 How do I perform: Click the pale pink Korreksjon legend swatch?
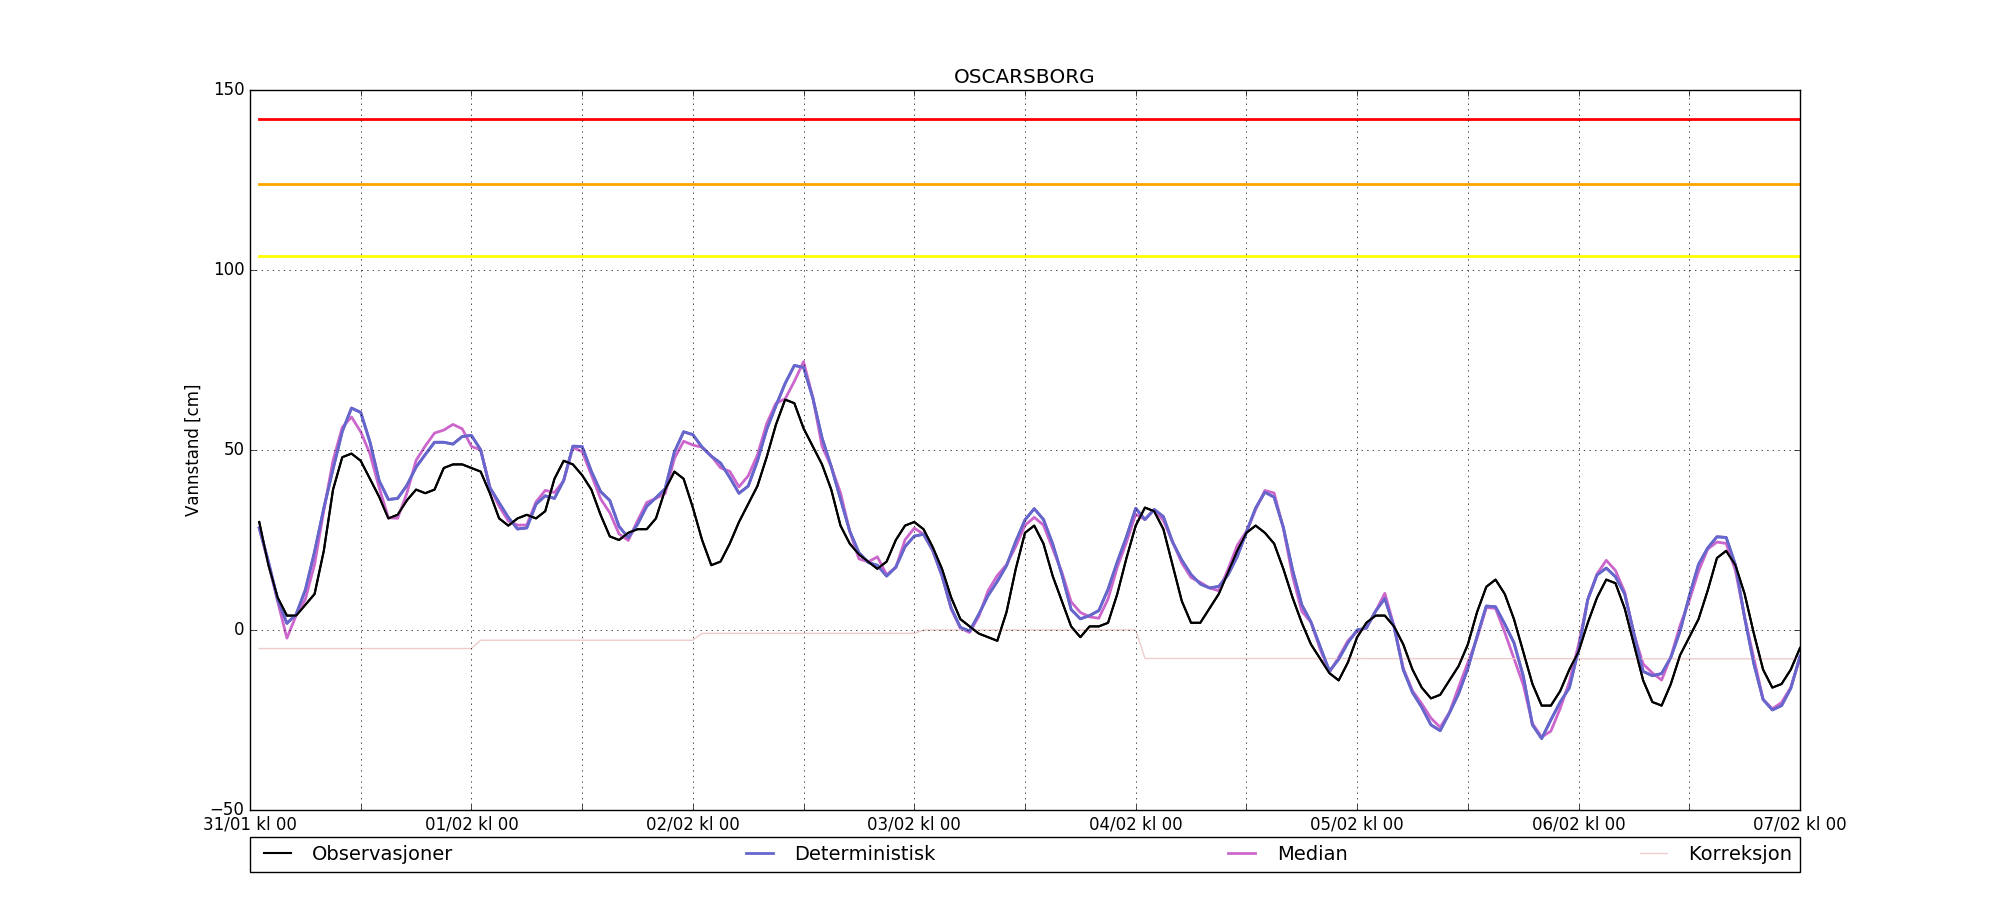click(1654, 854)
